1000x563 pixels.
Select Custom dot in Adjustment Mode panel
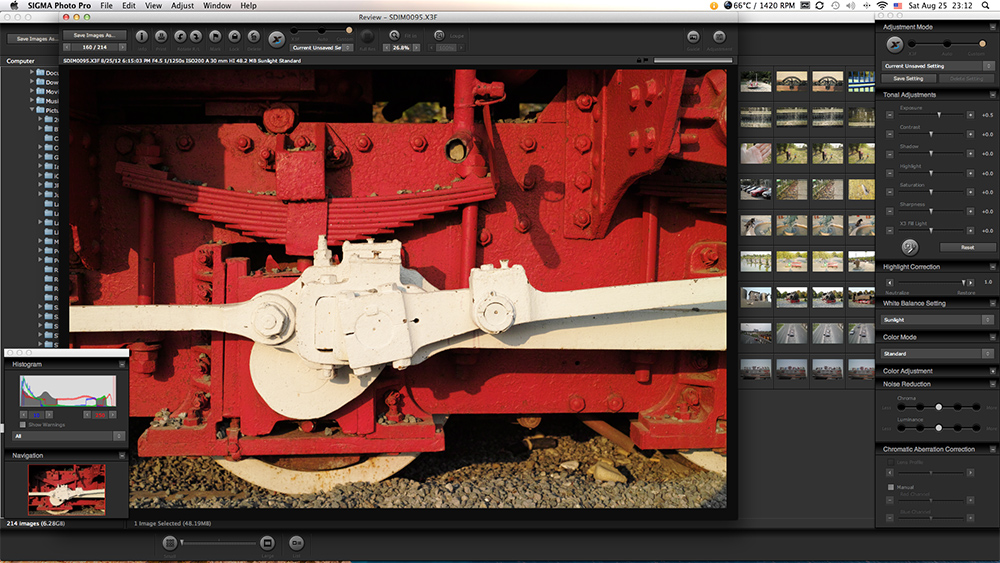pos(982,43)
